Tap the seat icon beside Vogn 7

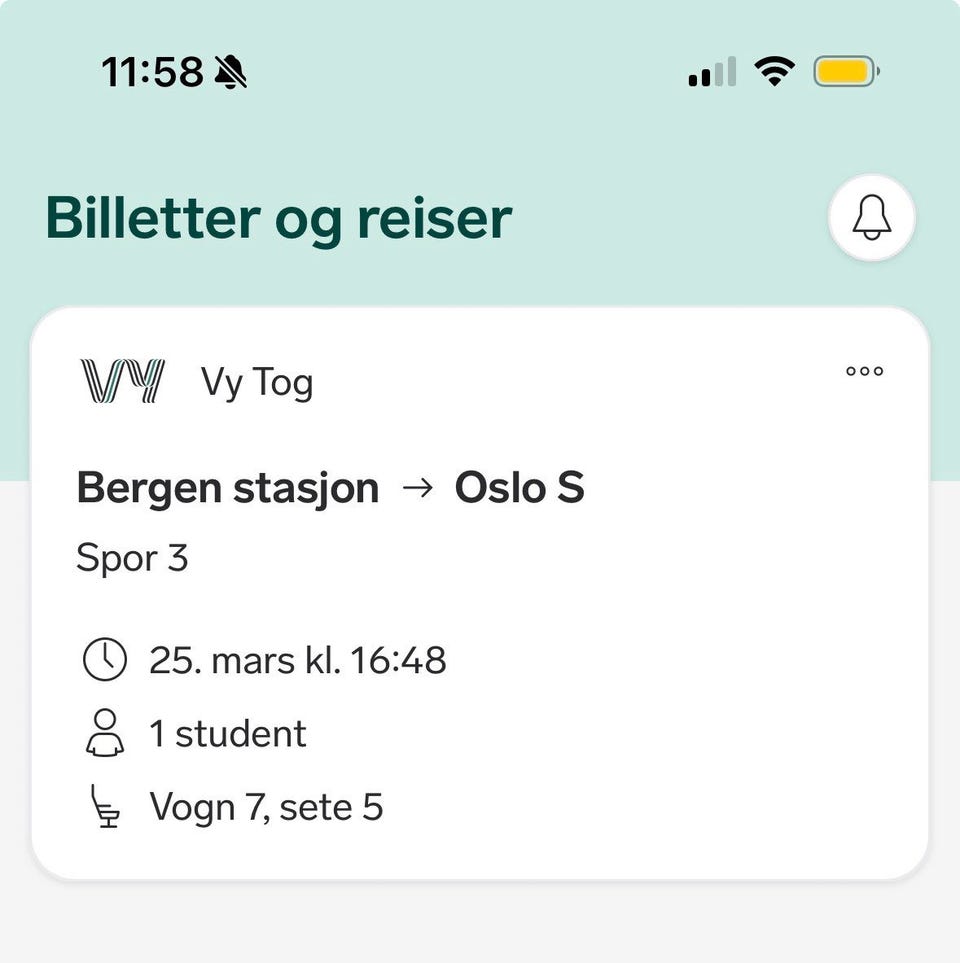click(x=105, y=806)
